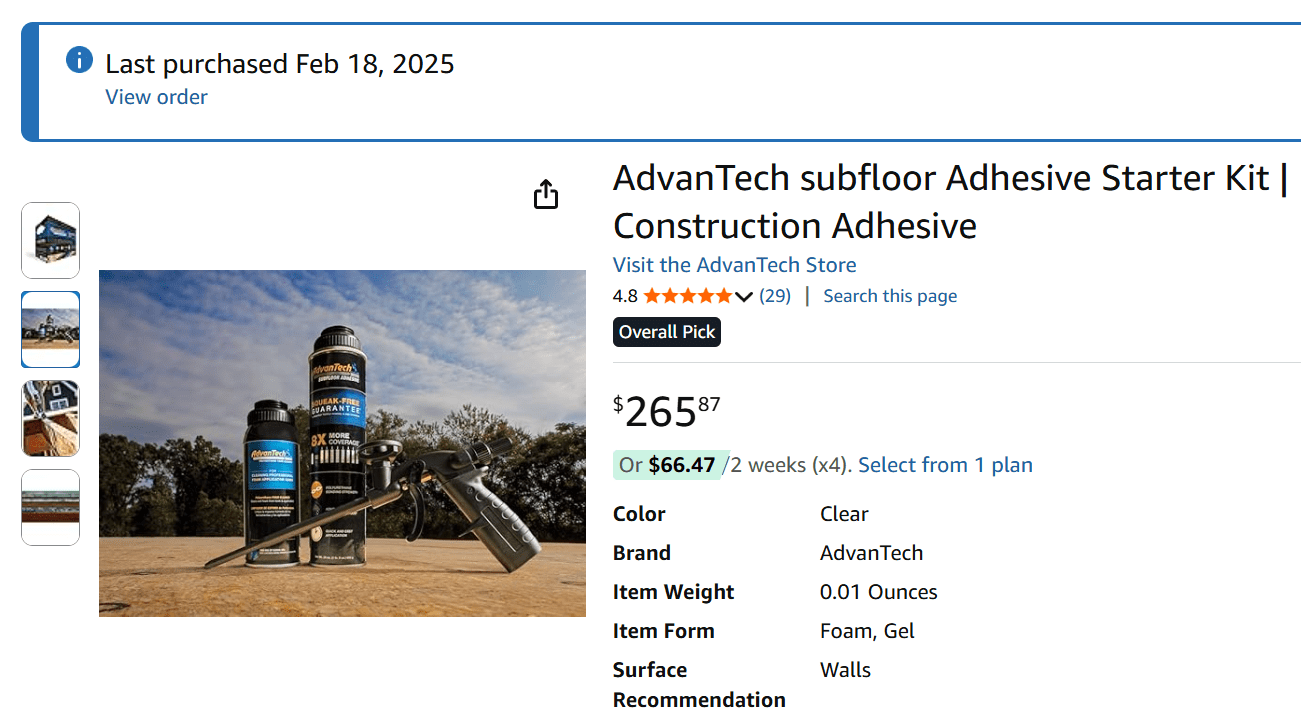Click the 4.8 rating number
The height and width of the screenshot is (712, 1301).
tap(625, 295)
